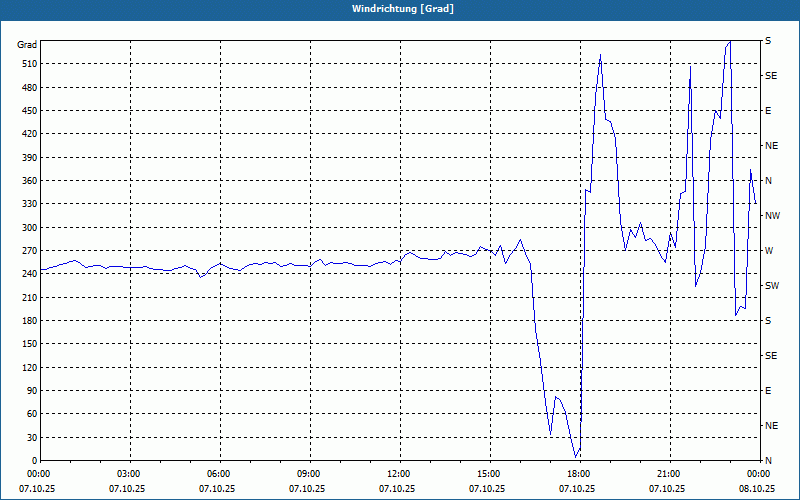Click the 510 y-axis value

coord(30,64)
